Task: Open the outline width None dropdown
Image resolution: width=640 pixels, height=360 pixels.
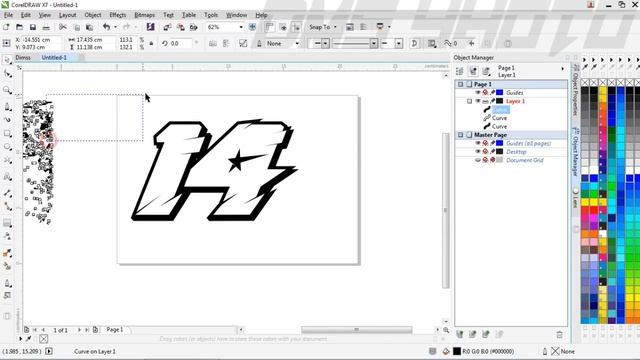Action: 297,43
